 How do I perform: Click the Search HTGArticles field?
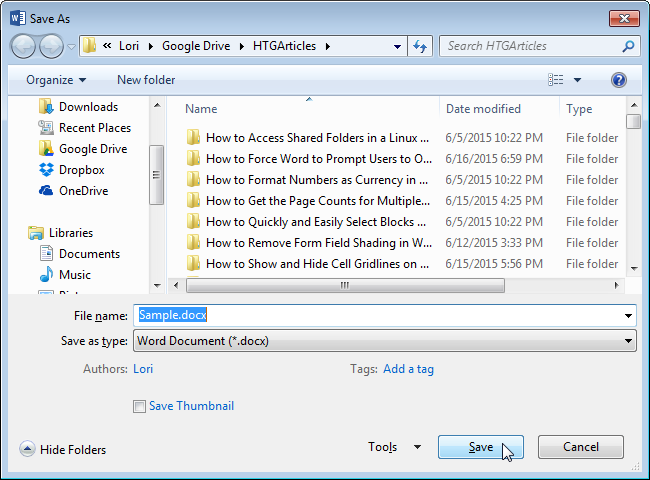(531, 46)
